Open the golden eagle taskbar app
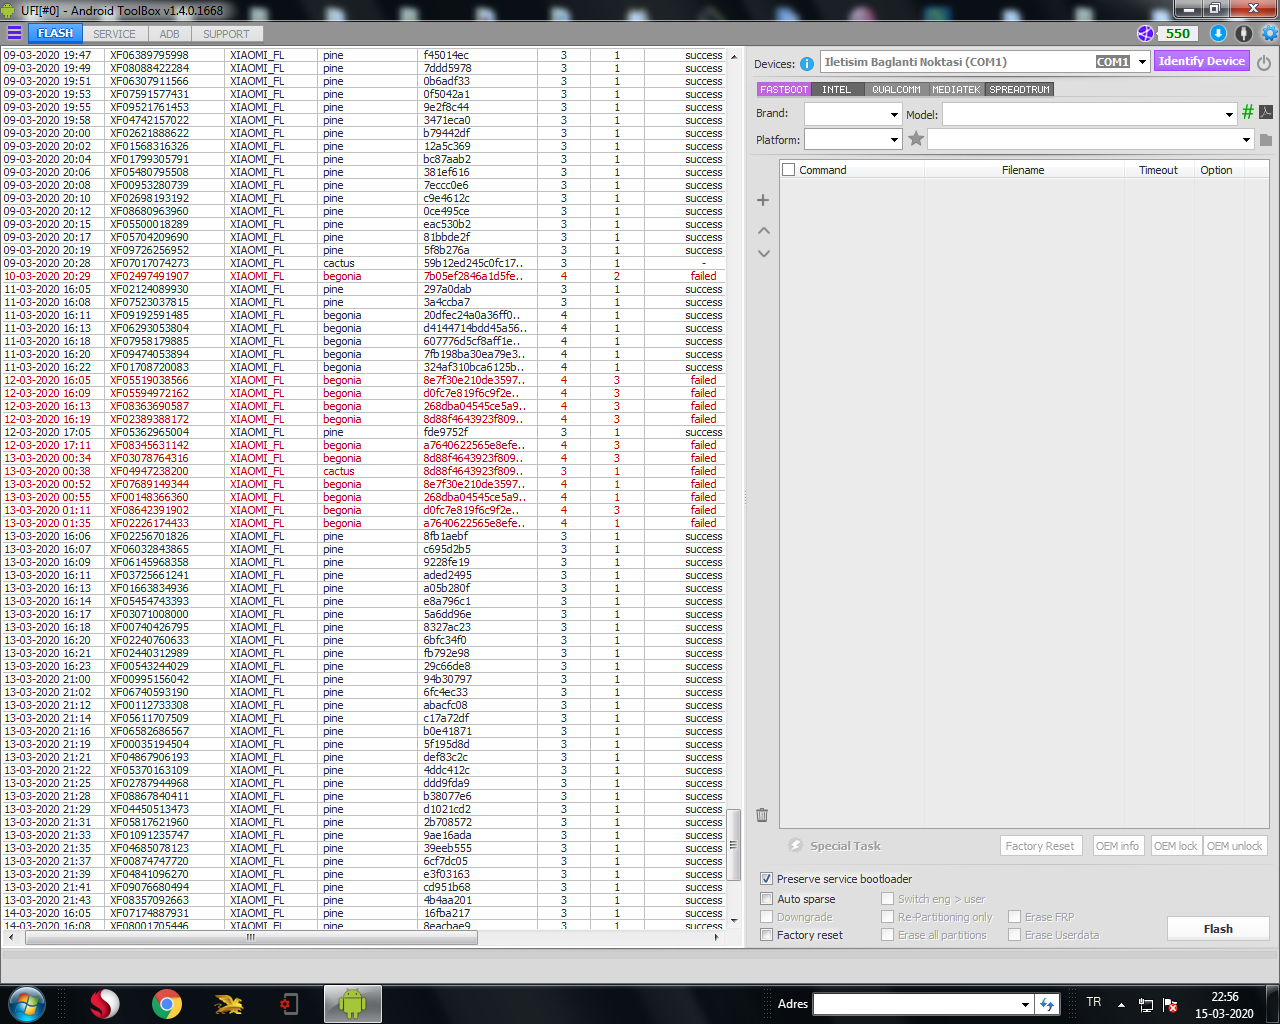1280x1024 pixels. click(x=229, y=1003)
